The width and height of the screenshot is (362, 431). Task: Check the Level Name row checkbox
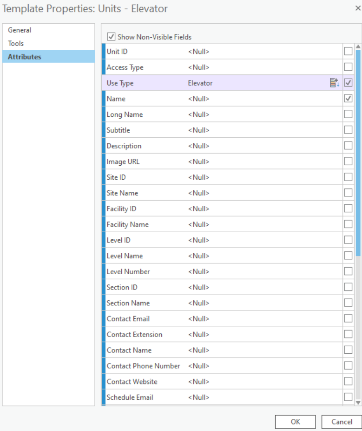click(348, 256)
